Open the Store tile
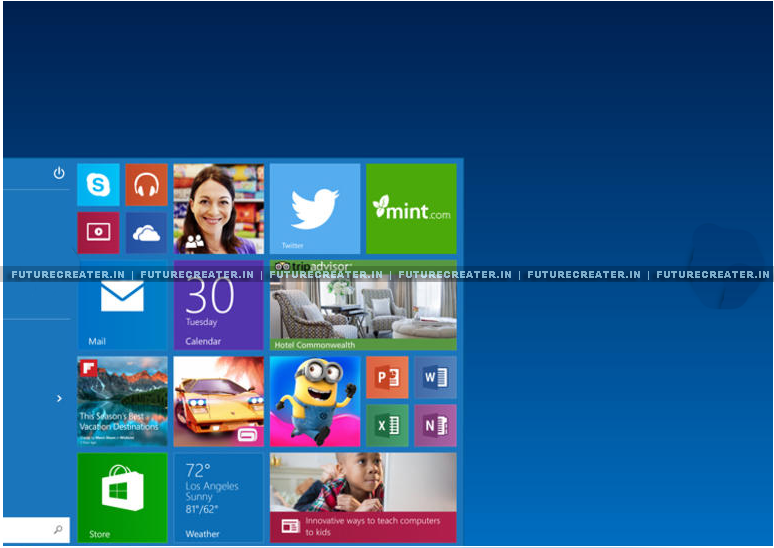The image size is (774, 548). pyautogui.click(x=122, y=498)
